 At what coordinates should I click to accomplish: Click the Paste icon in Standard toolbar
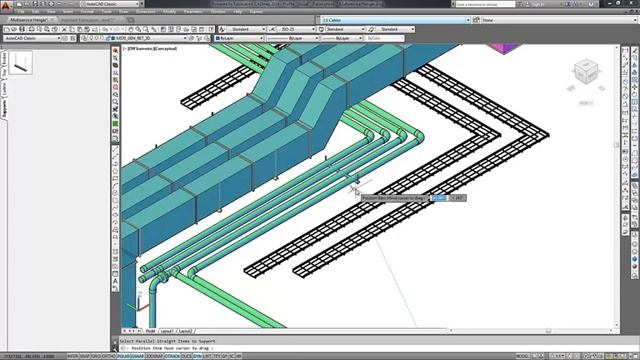click(80, 29)
